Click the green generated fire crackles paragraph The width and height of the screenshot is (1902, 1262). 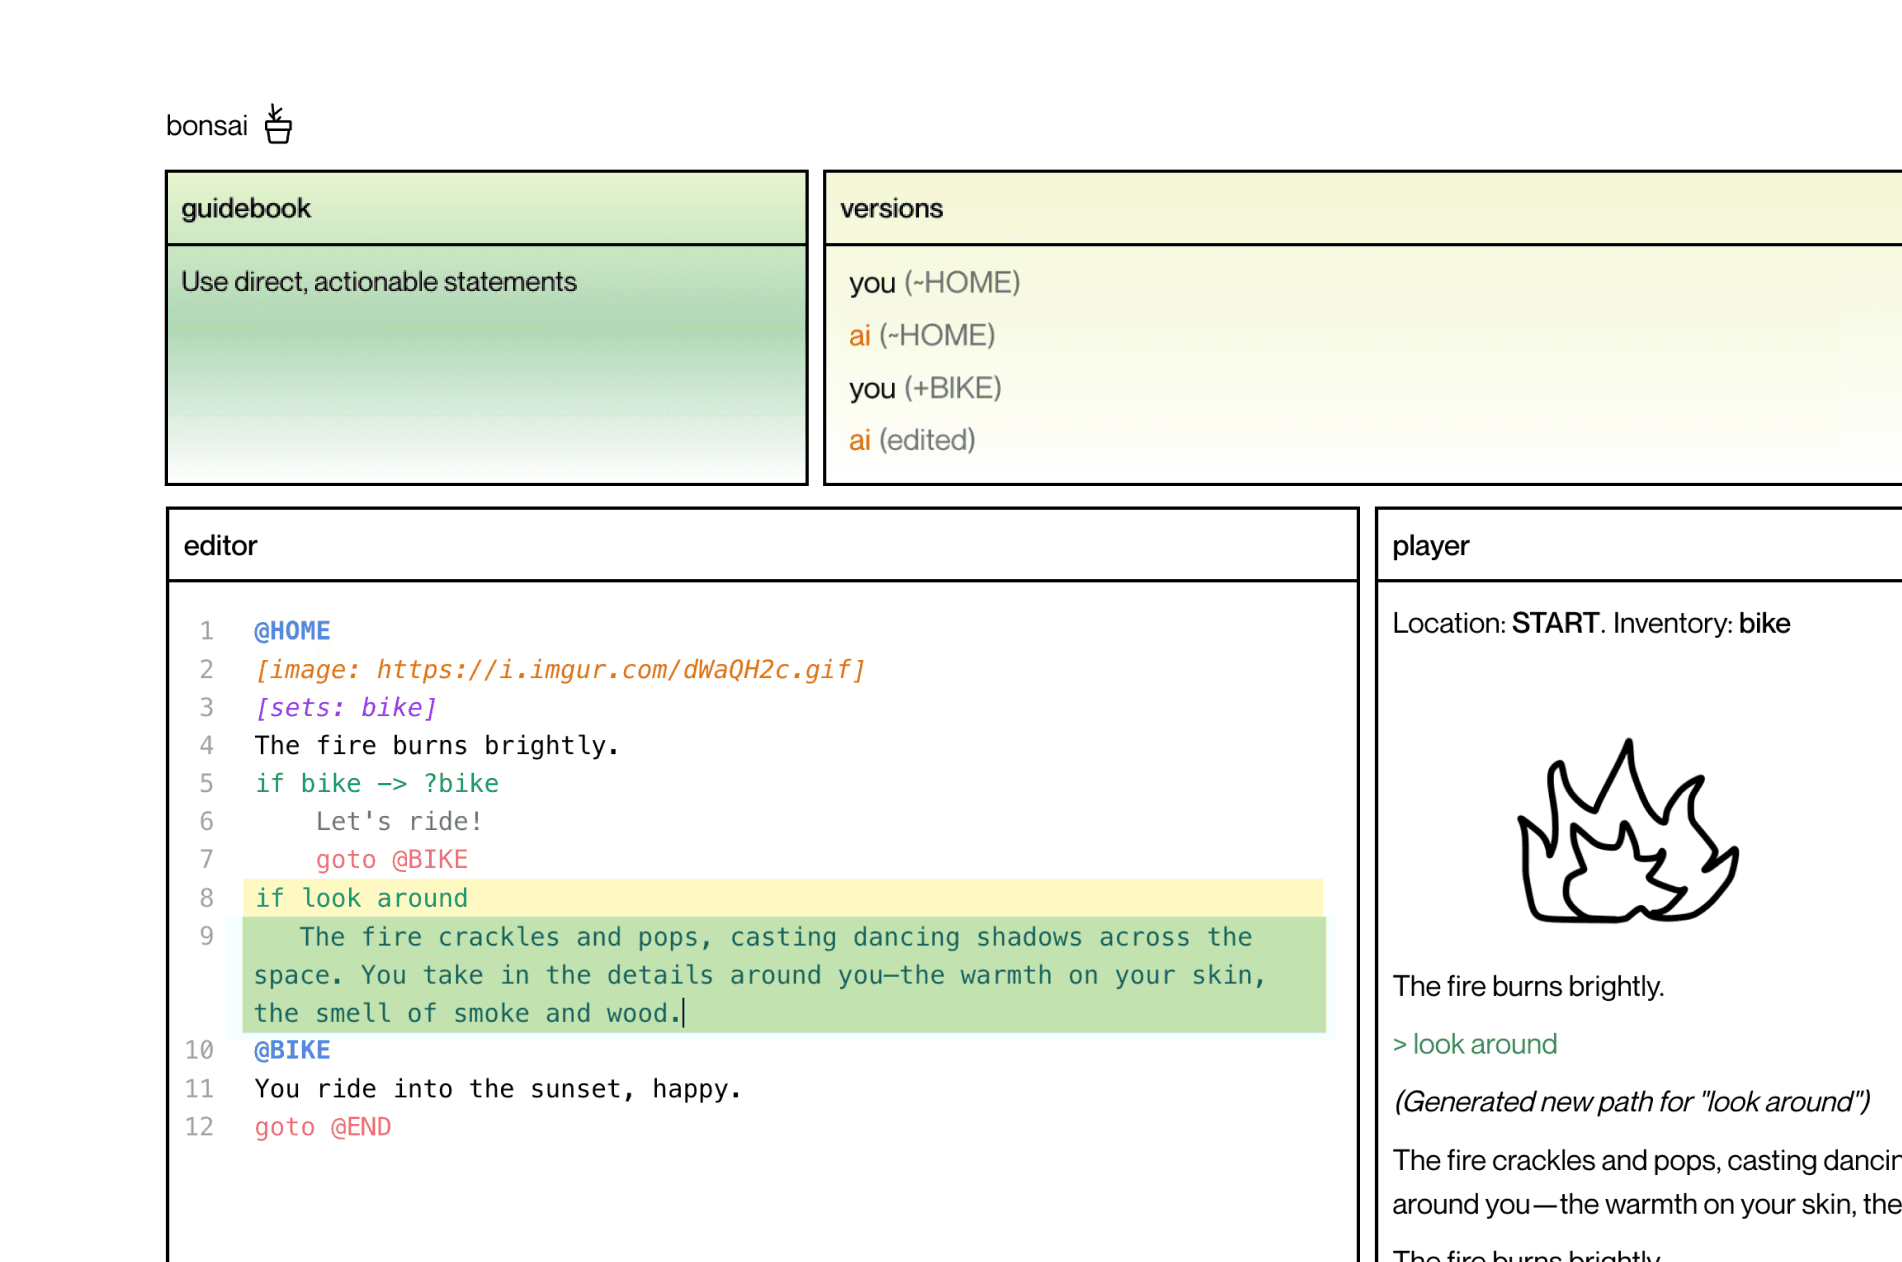tap(784, 975)
